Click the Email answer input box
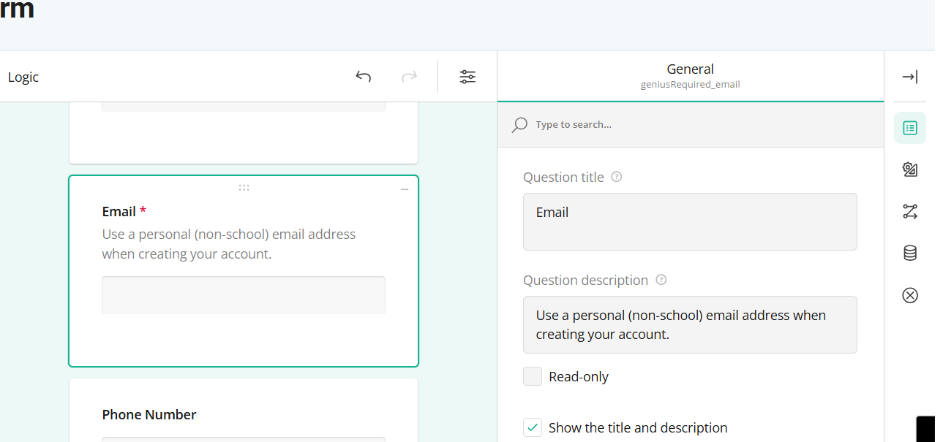Image resolution: width=936 pixels, height=442 pixels. (x=244, y=294)
